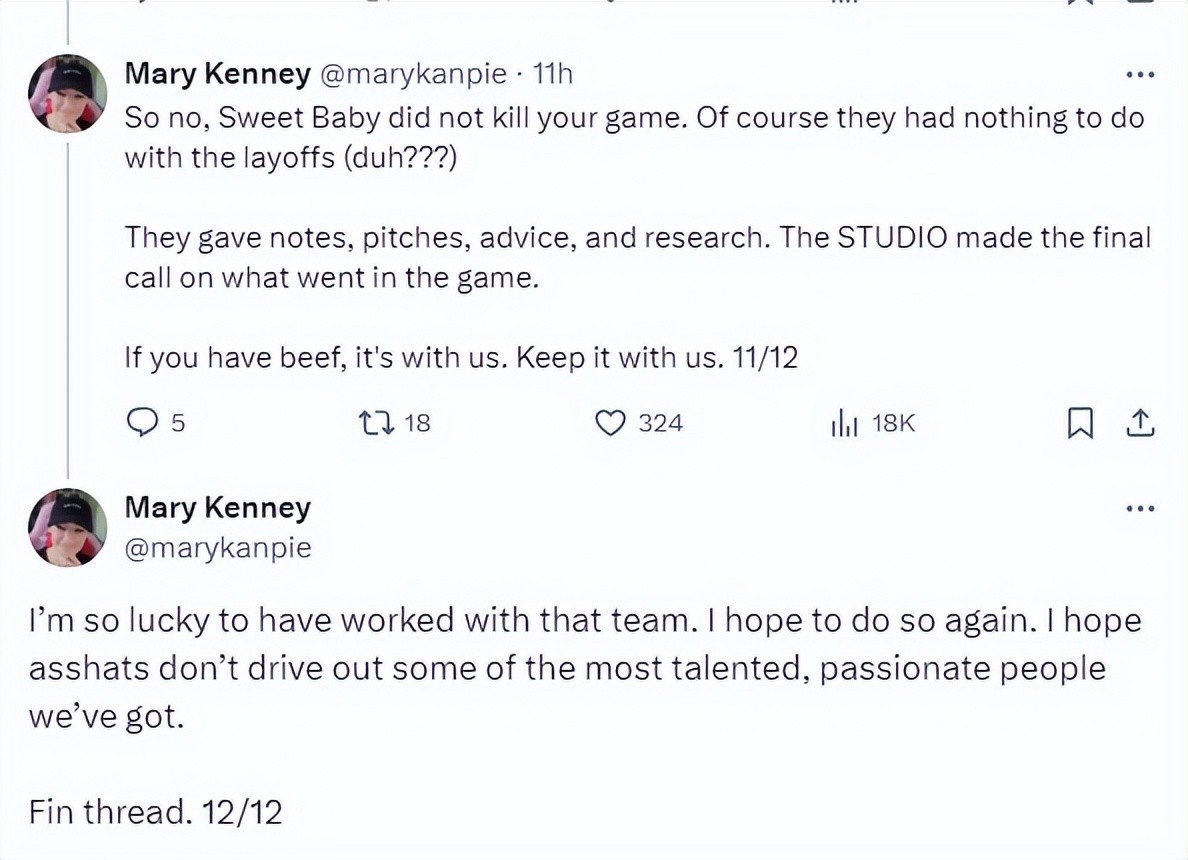Click the profile avatar on the 12/12 tweet
This screenshot has width=1188, height=860.
click(68, 527)
